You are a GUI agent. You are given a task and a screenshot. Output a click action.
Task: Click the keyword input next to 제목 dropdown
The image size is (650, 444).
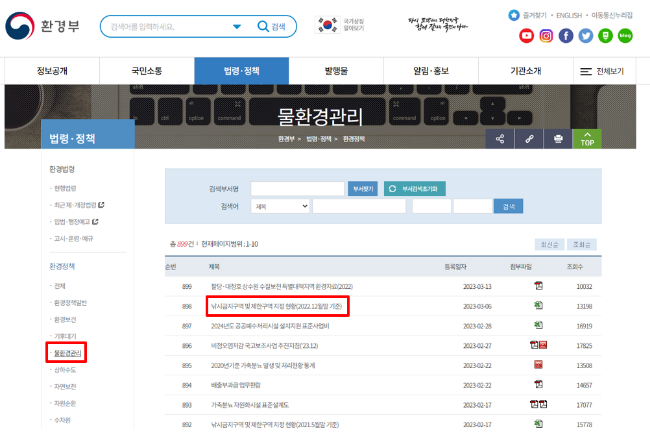[x=359, y=206]
